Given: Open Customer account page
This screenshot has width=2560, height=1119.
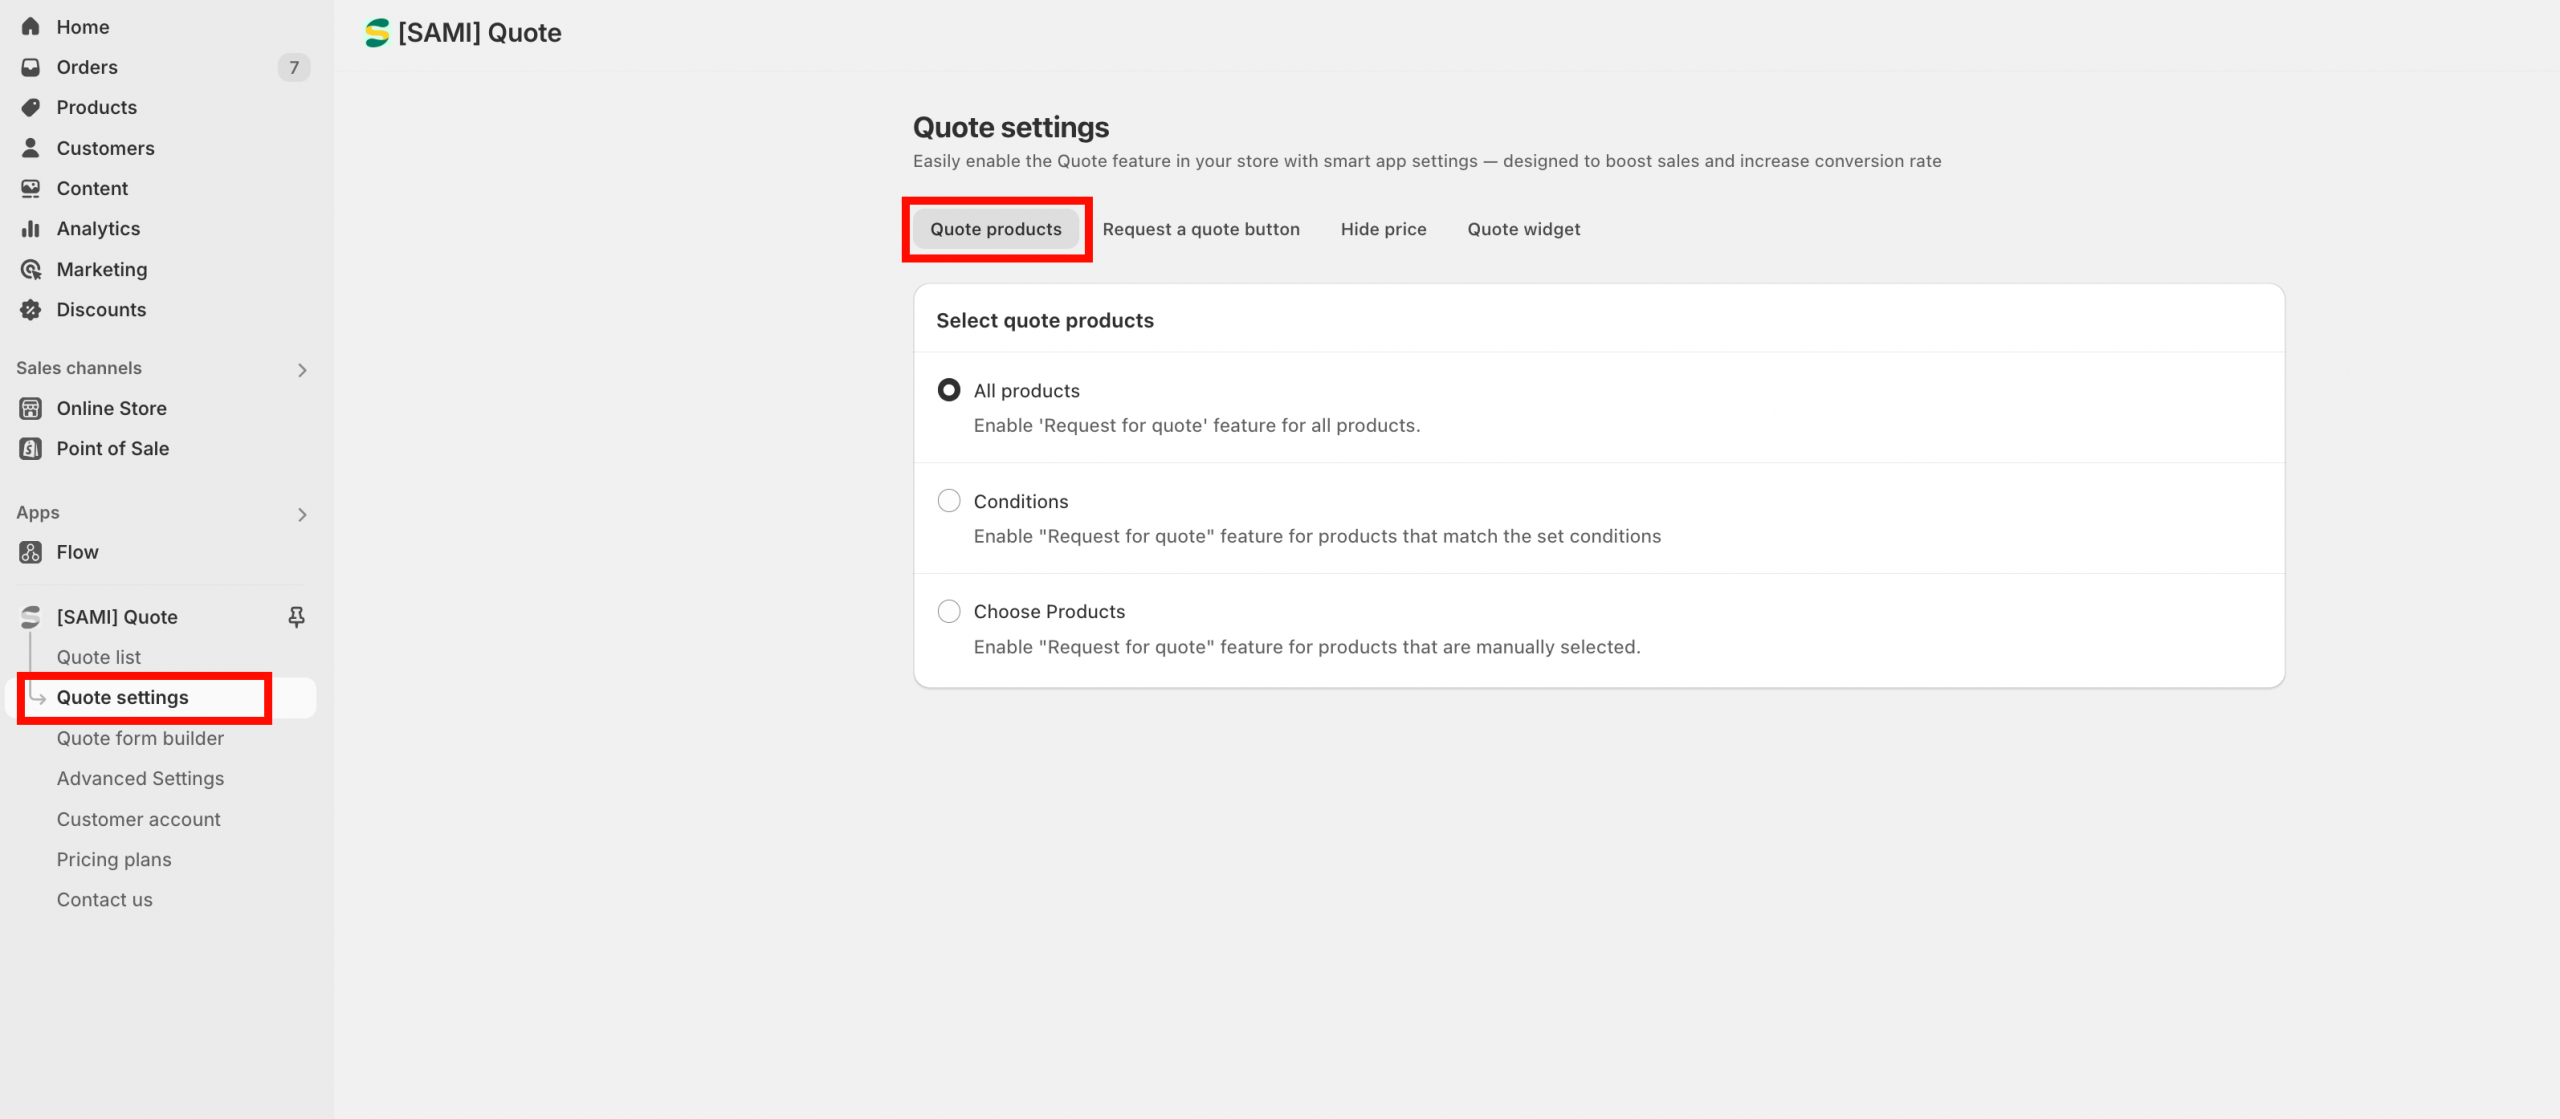Looking at the screenshot, I should click(138, 819).
